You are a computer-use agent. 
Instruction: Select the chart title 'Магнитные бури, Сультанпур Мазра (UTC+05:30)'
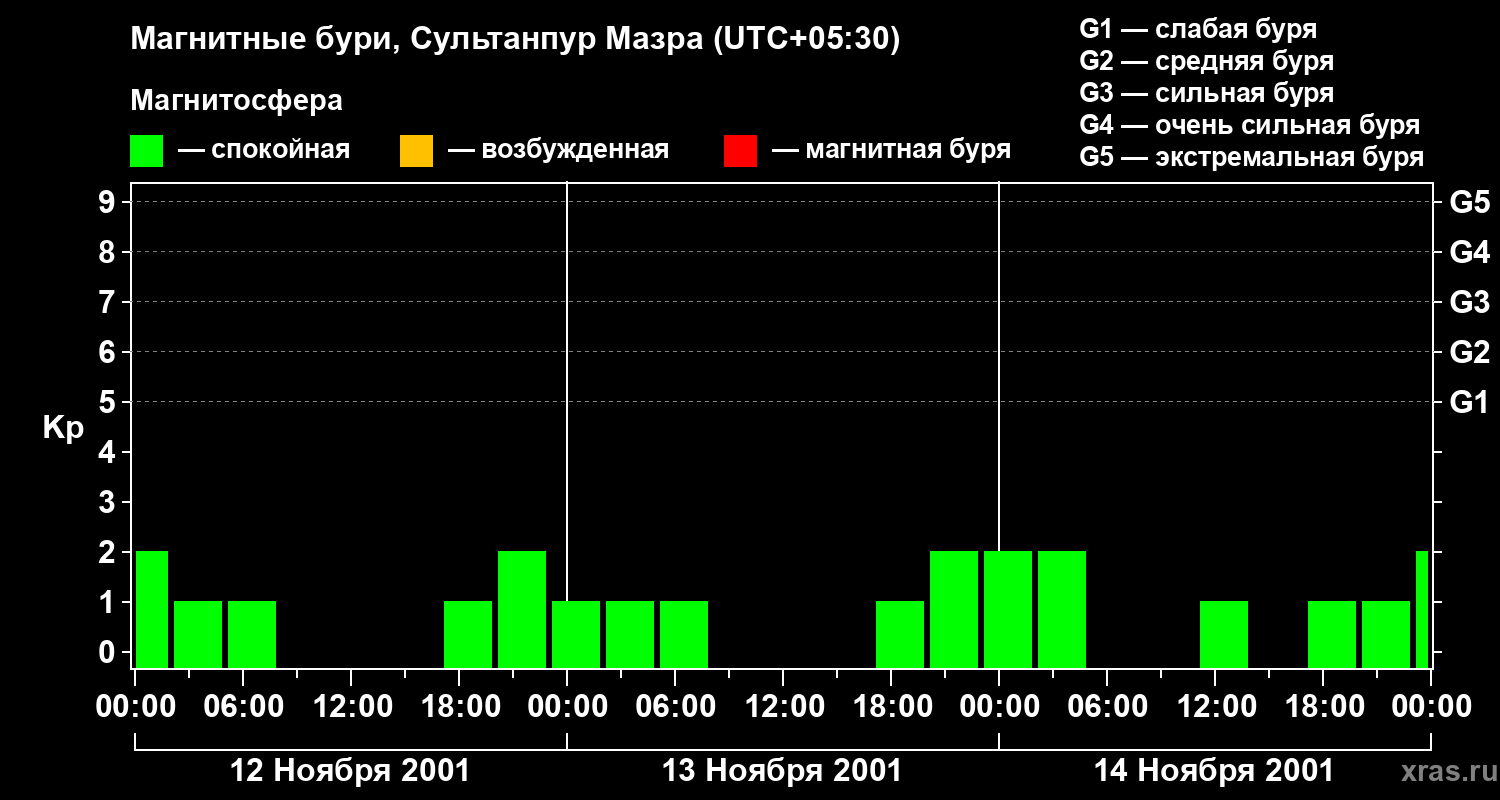pyautogui.click(x=515, y=39)
